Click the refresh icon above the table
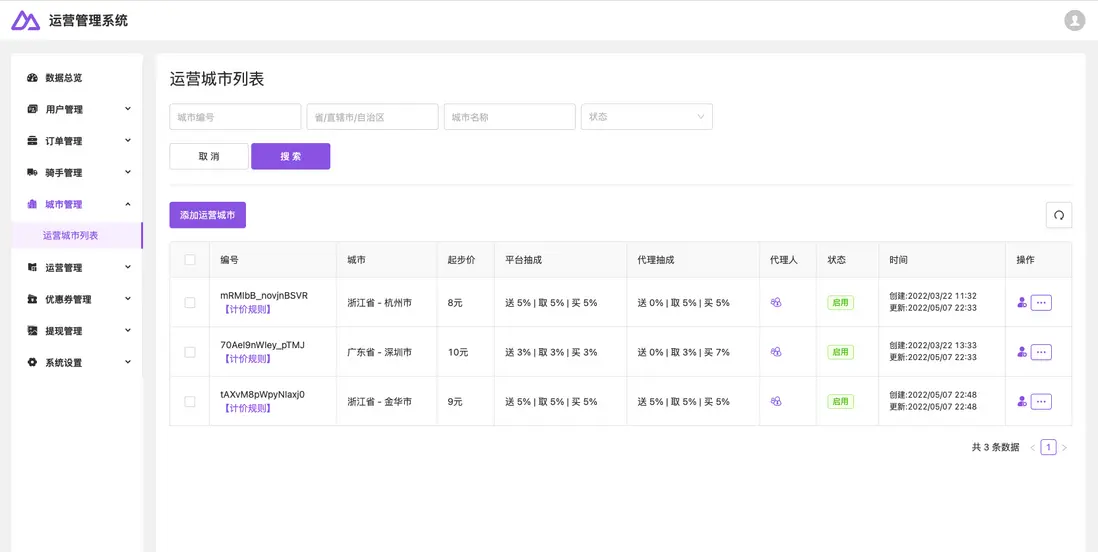The width and height of the screenshot is (1098, 552). [1058, 215]
